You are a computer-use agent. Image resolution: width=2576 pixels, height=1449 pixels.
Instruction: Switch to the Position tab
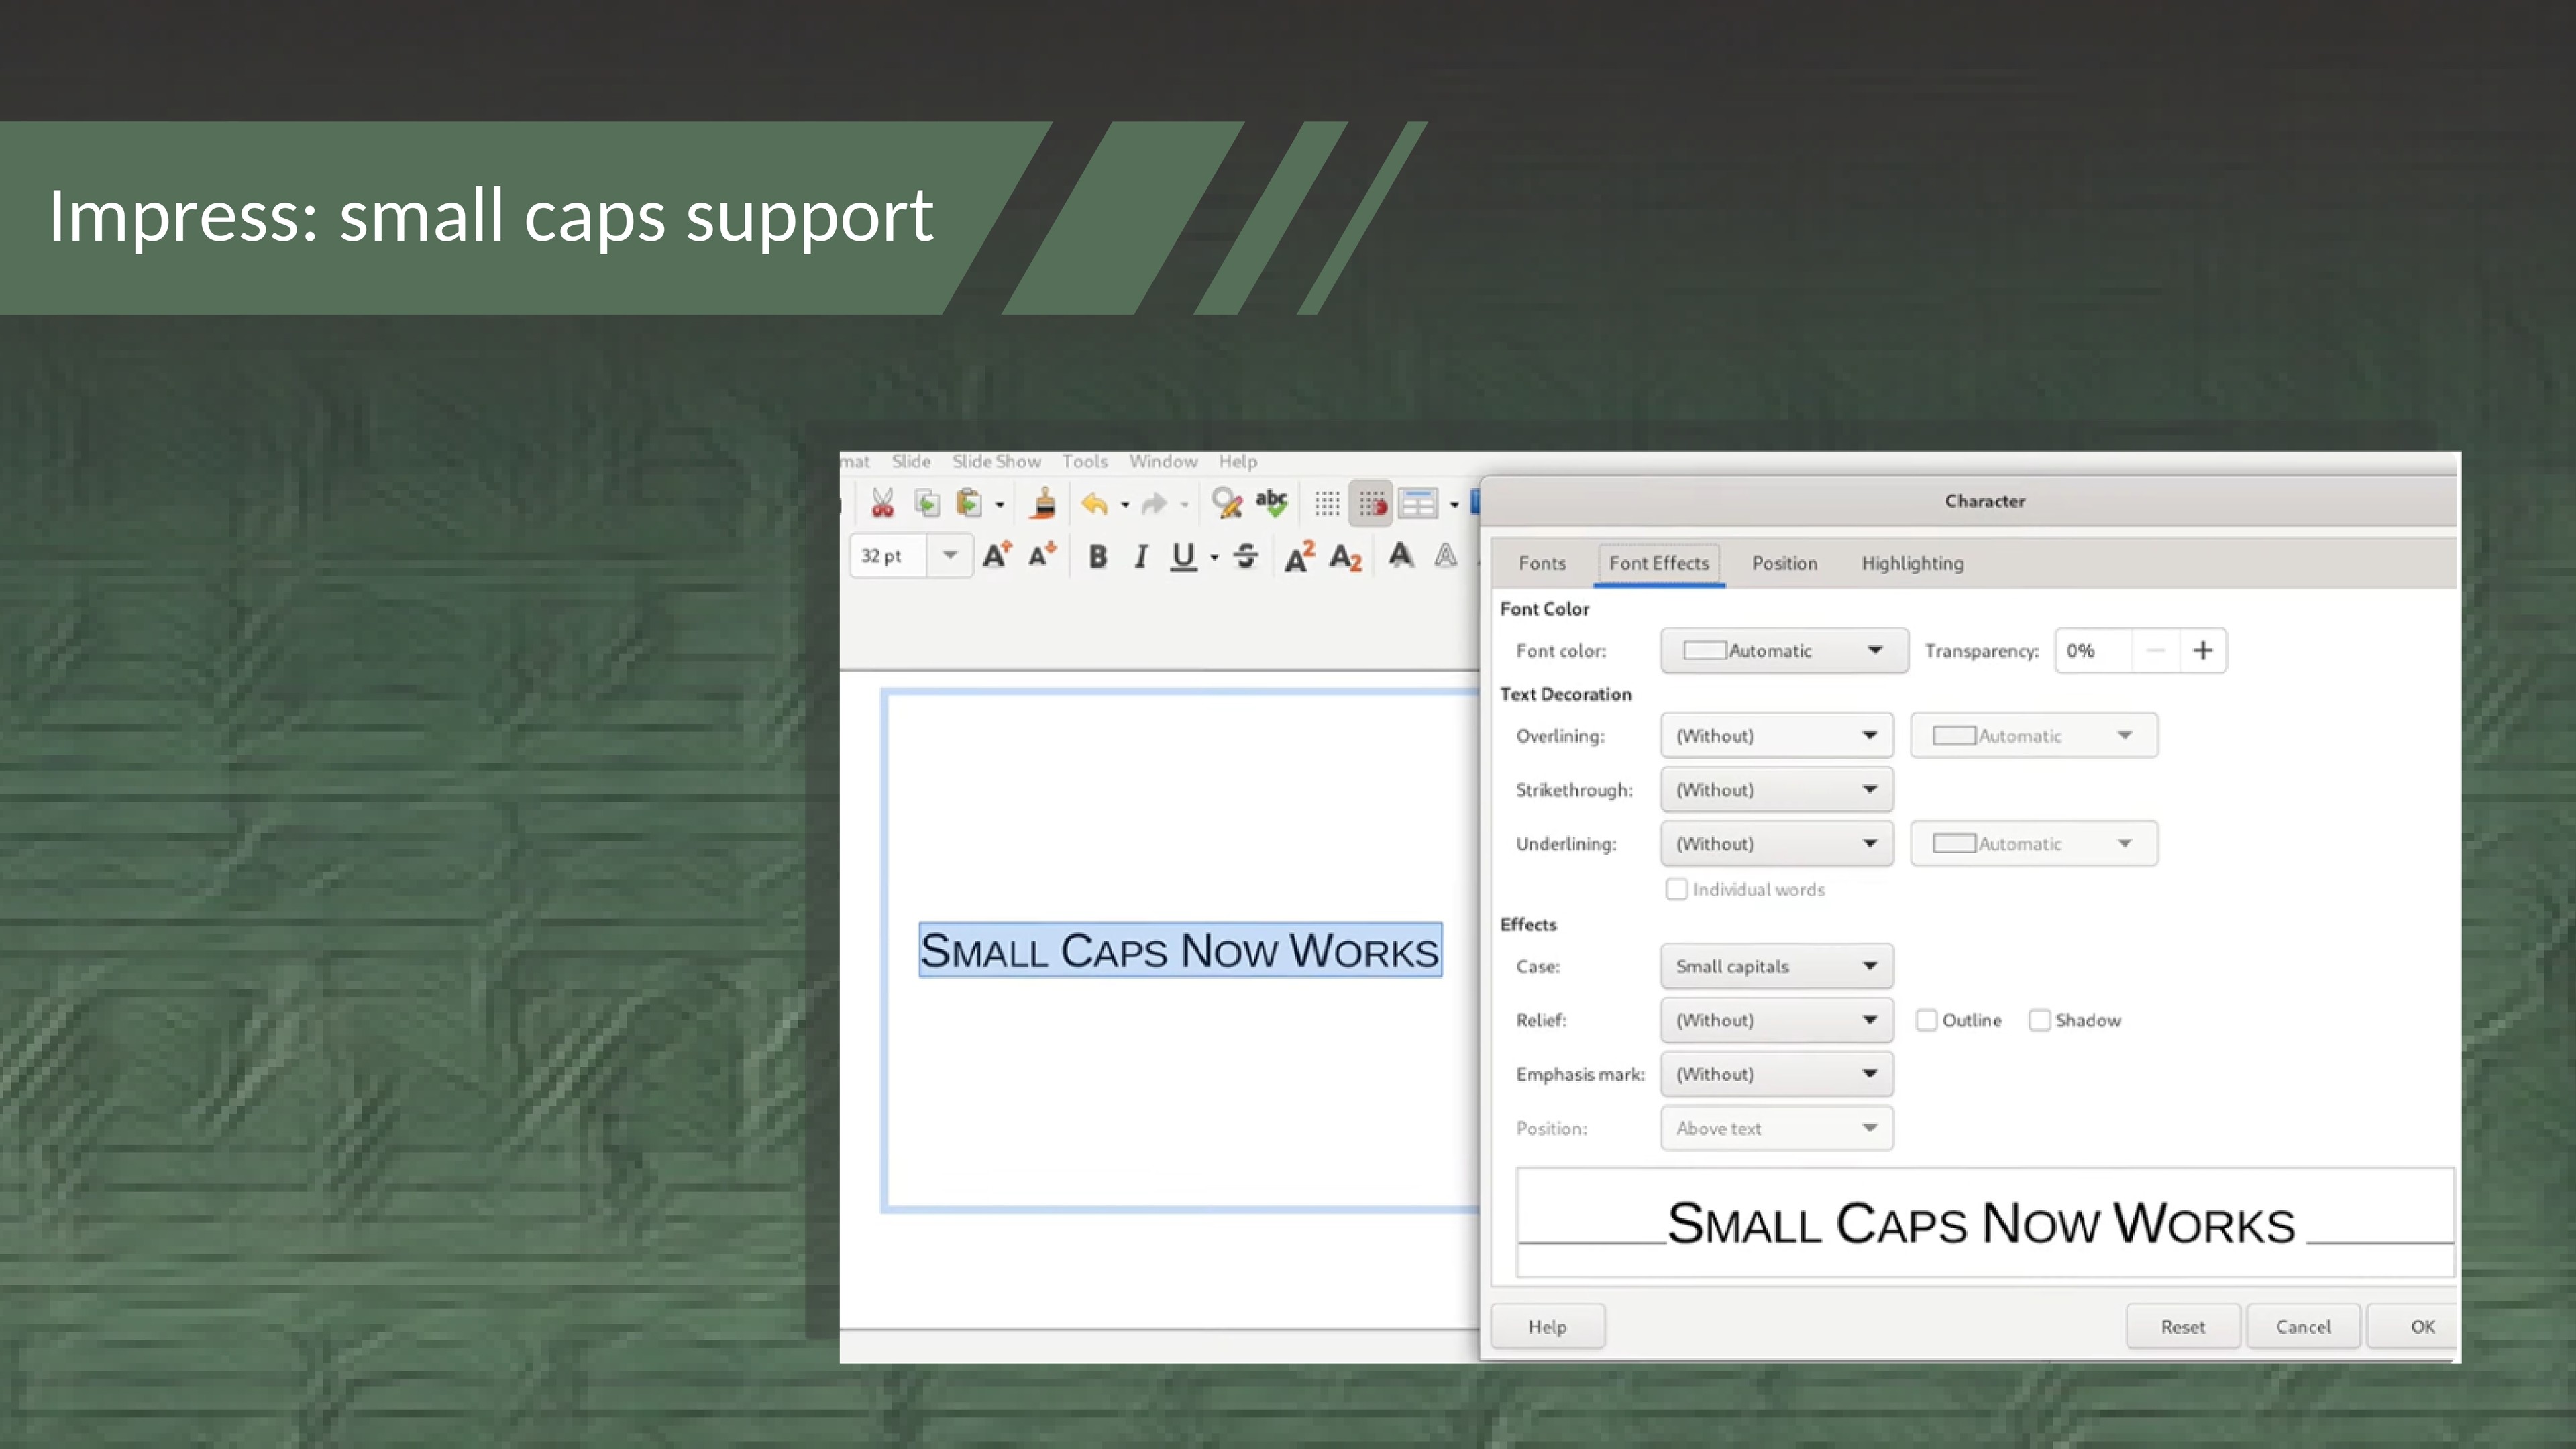pyautogui.click(x=1784, y=563)
